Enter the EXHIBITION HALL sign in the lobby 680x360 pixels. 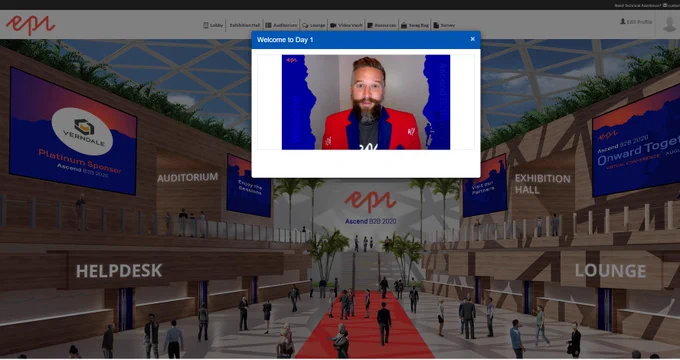click(x=542, y=184)
